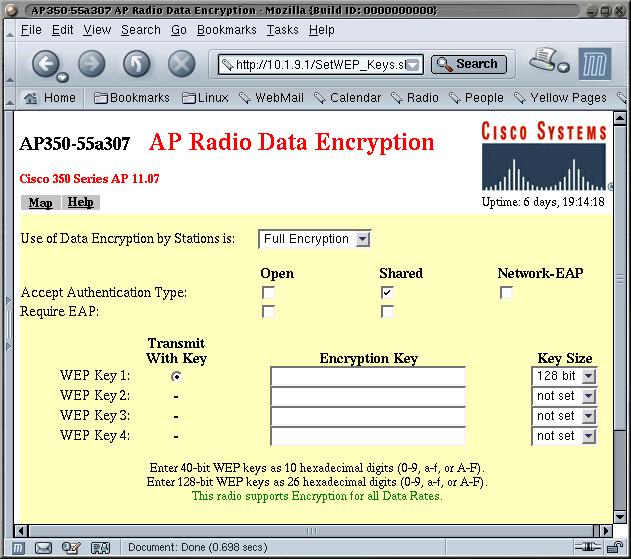Click the Print icon in the toolbar
The image size is (631, 559).
click(x=543, y=60)
